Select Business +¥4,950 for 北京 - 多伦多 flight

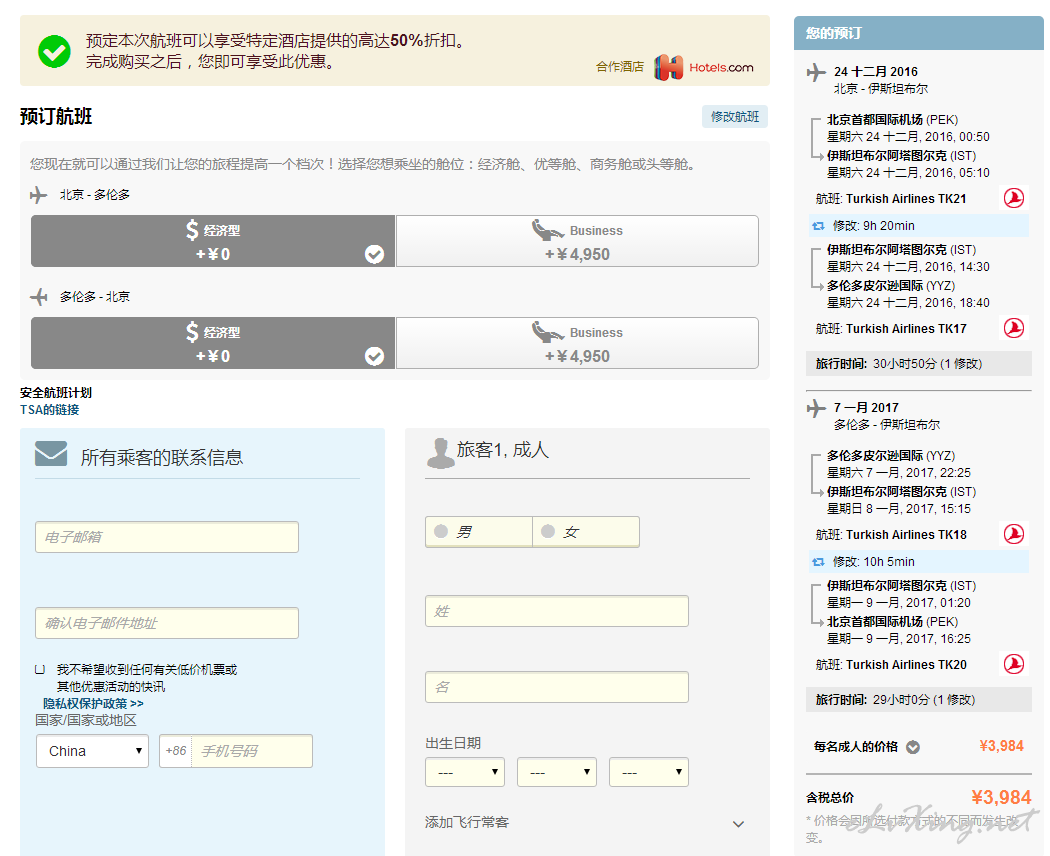577,241
